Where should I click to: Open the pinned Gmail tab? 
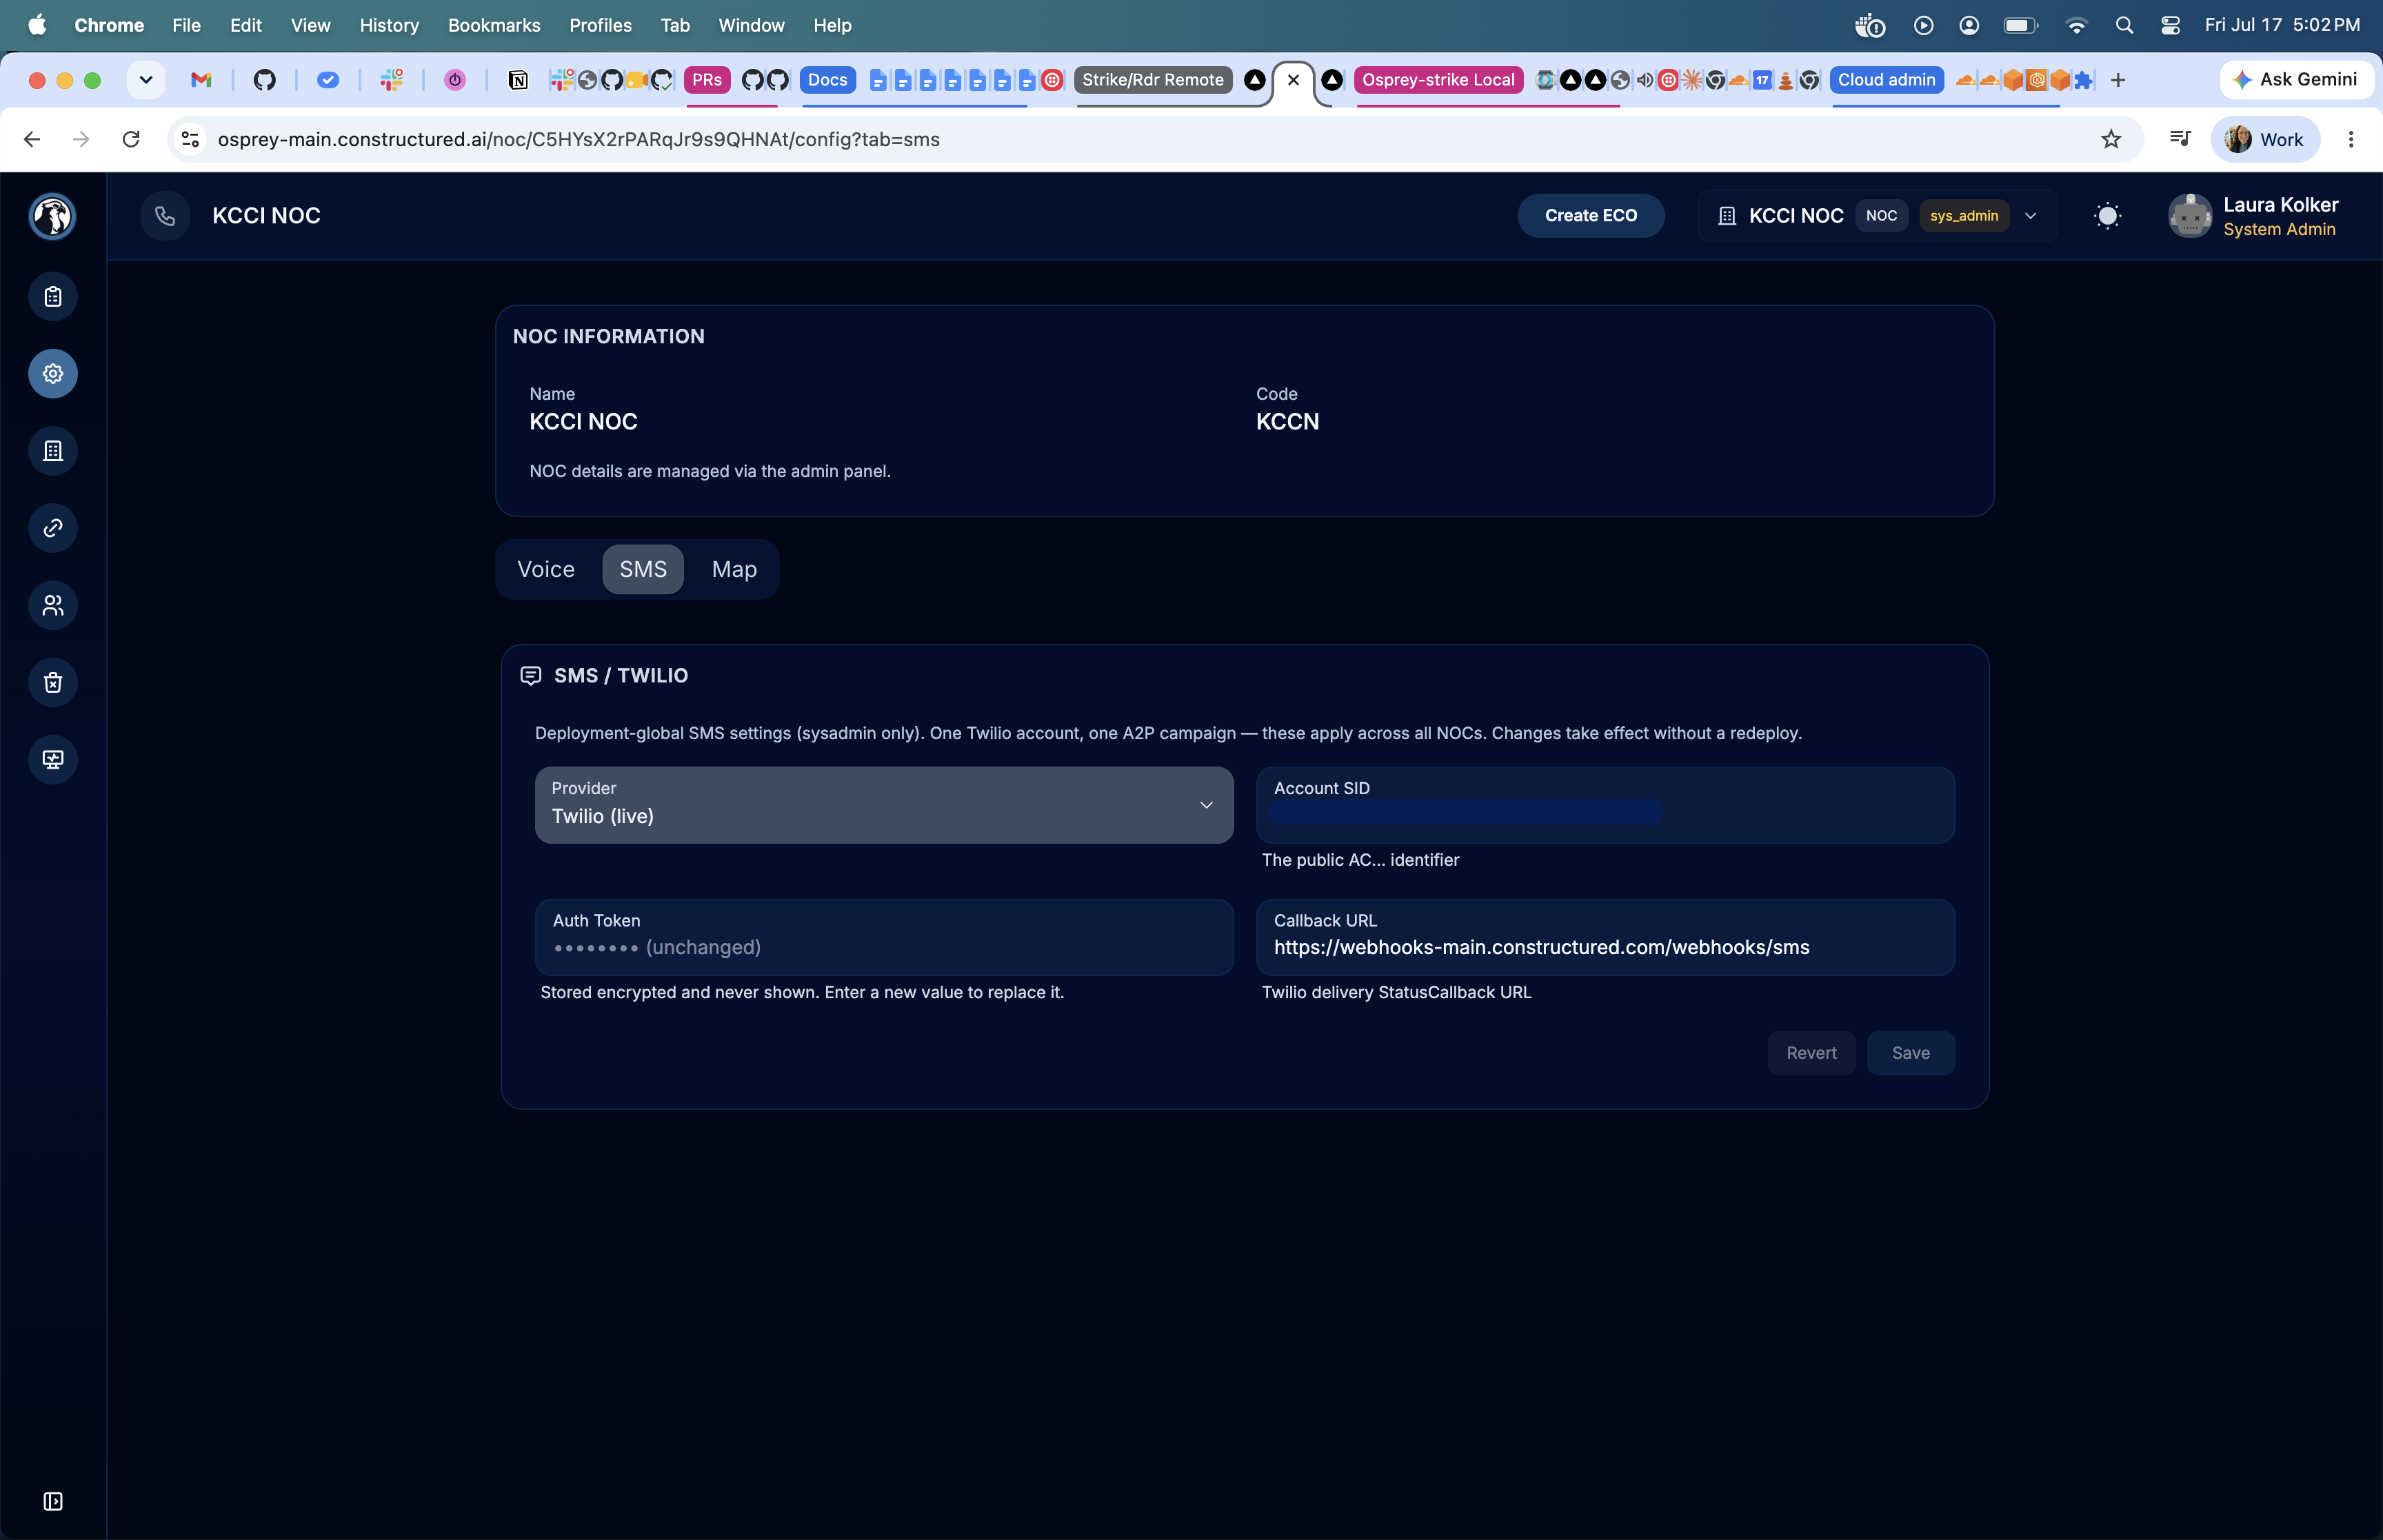click(x=201, y=80)
